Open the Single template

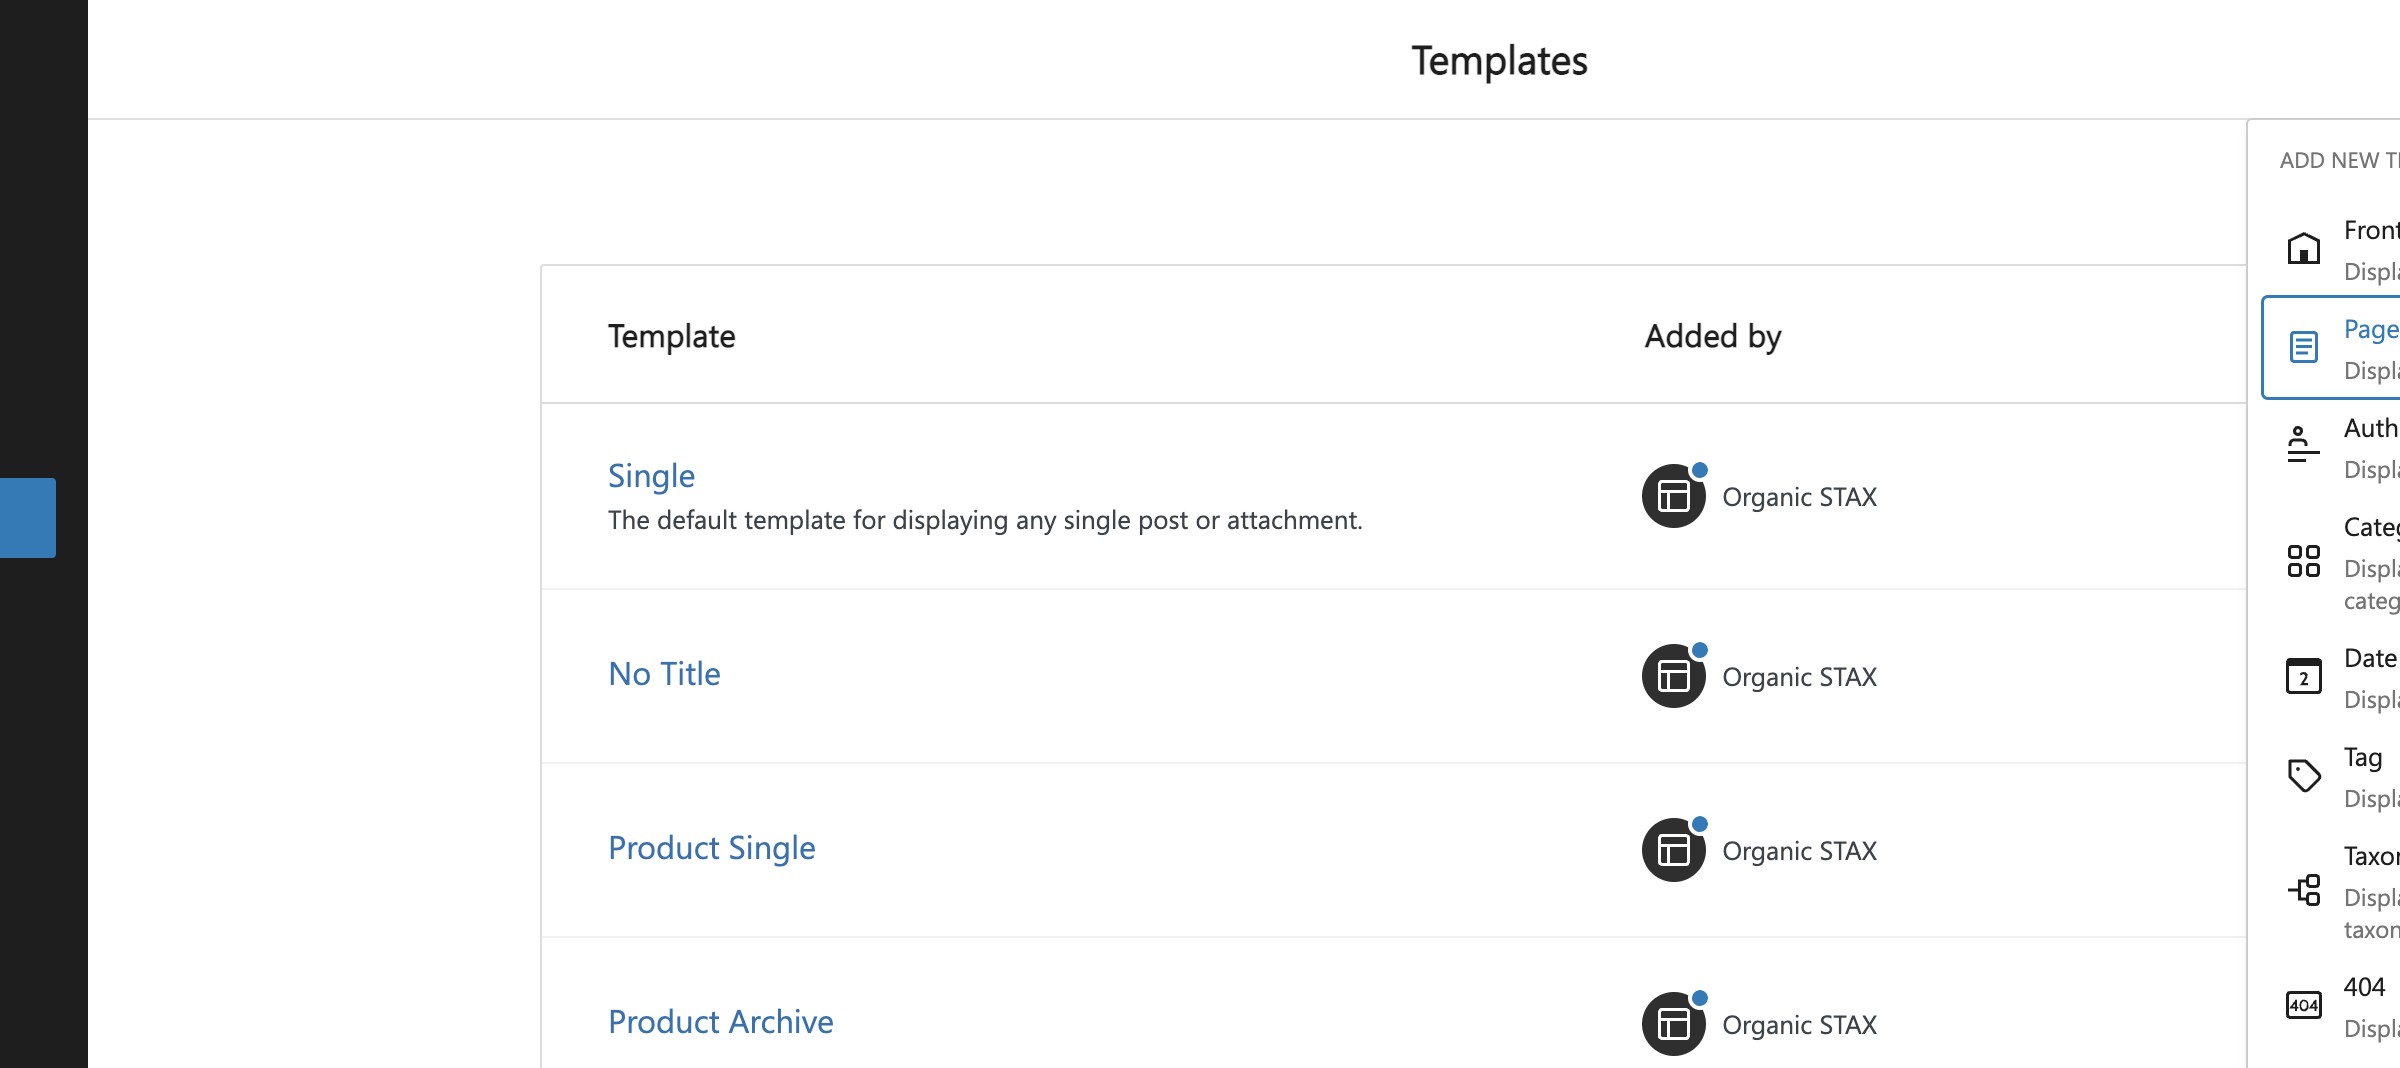tap(651, 476)
